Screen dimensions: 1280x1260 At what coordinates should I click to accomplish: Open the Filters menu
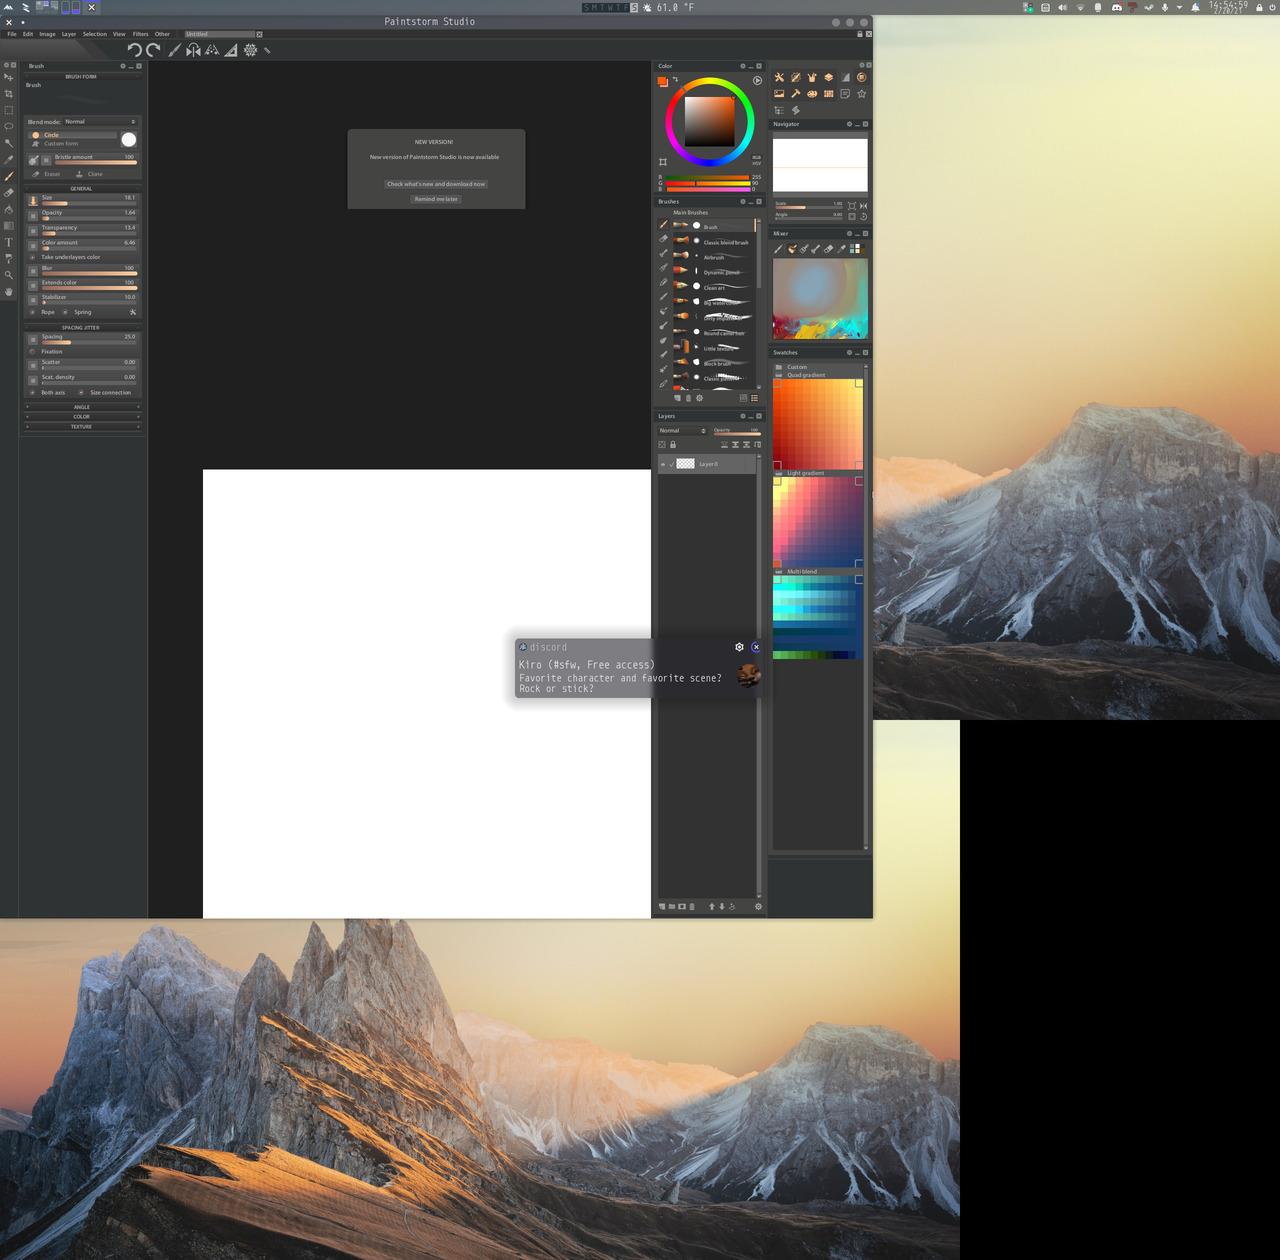click(141, 34)
